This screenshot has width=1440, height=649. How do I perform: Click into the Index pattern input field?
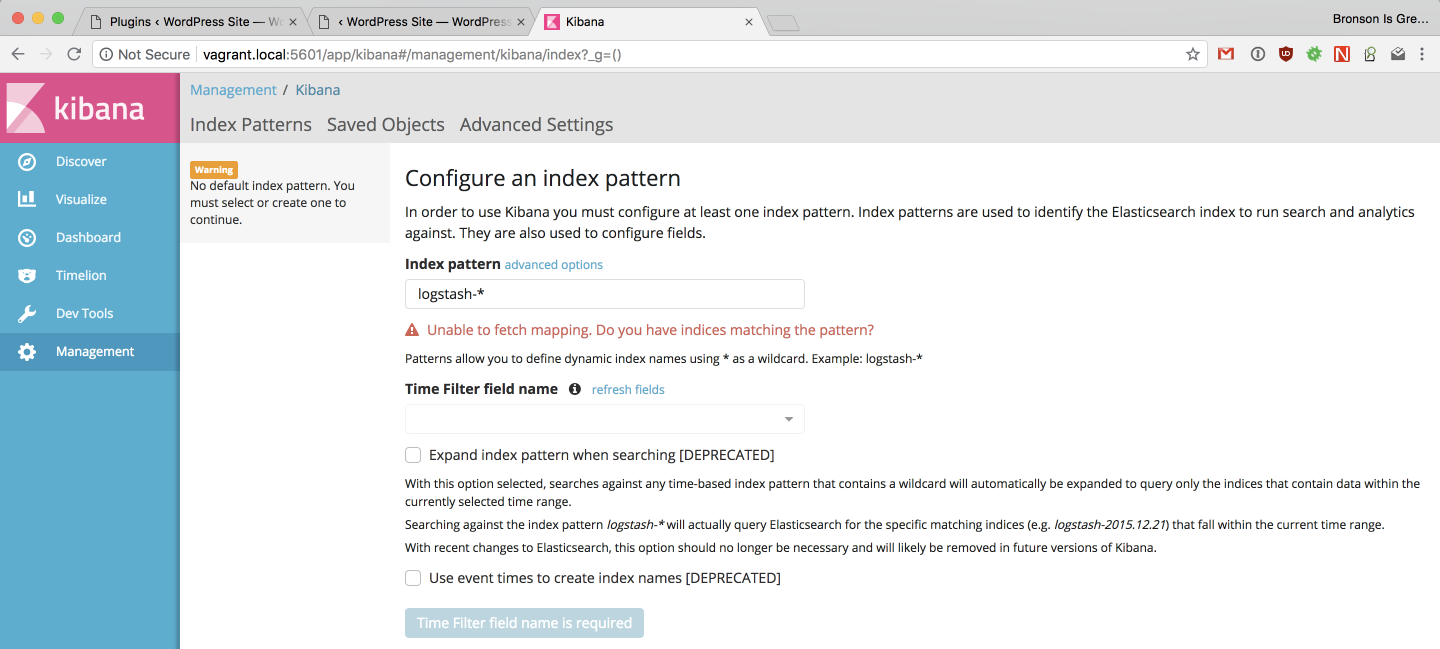[x=605, y=294]
